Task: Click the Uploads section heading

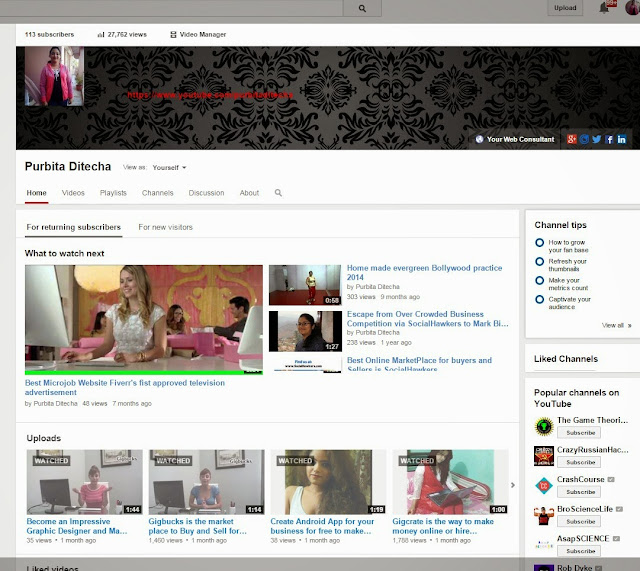Action: point(44,438)
